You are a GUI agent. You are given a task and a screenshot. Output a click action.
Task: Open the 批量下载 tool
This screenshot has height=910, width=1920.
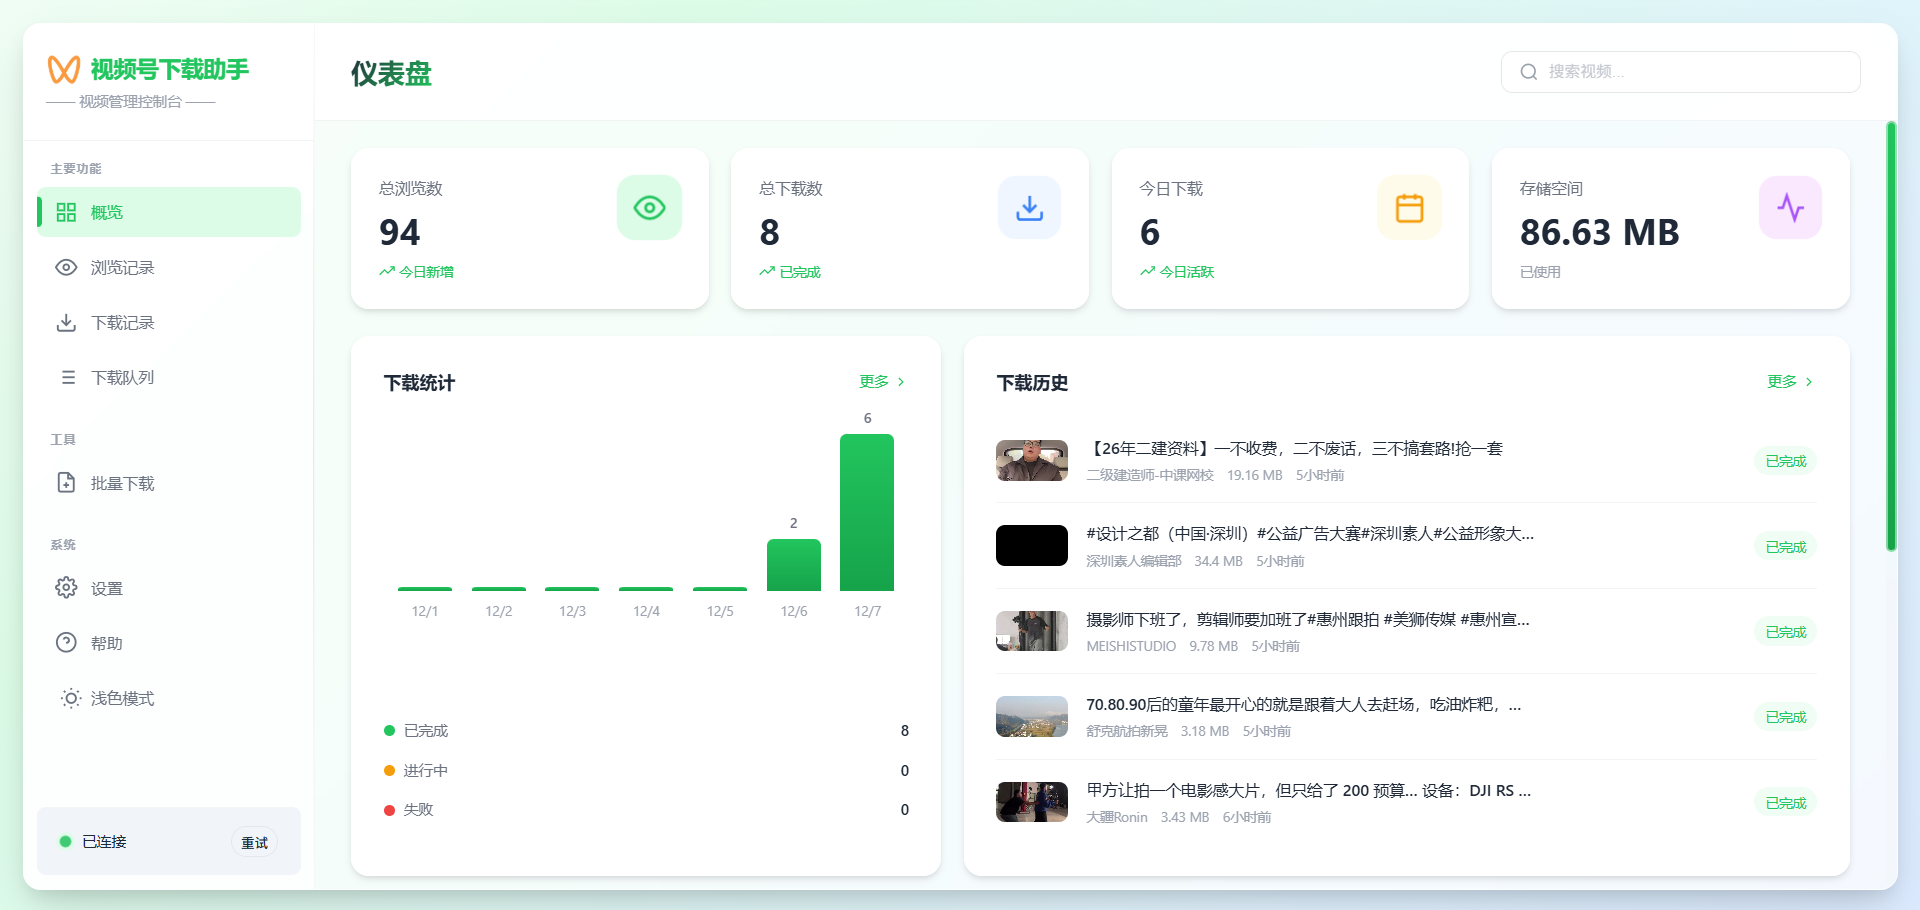[x=169, y=483]
